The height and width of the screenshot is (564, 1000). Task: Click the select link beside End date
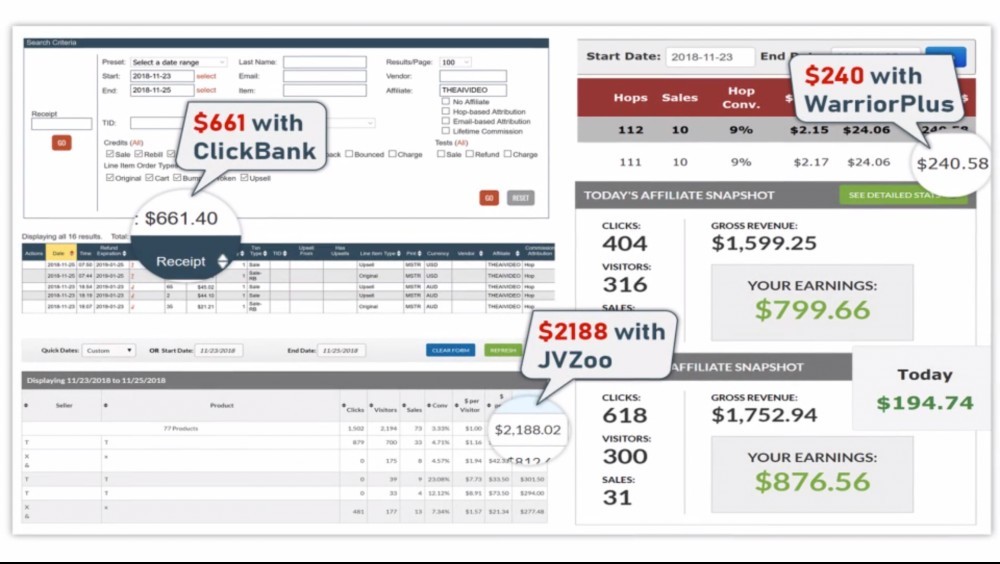(206, 90)
